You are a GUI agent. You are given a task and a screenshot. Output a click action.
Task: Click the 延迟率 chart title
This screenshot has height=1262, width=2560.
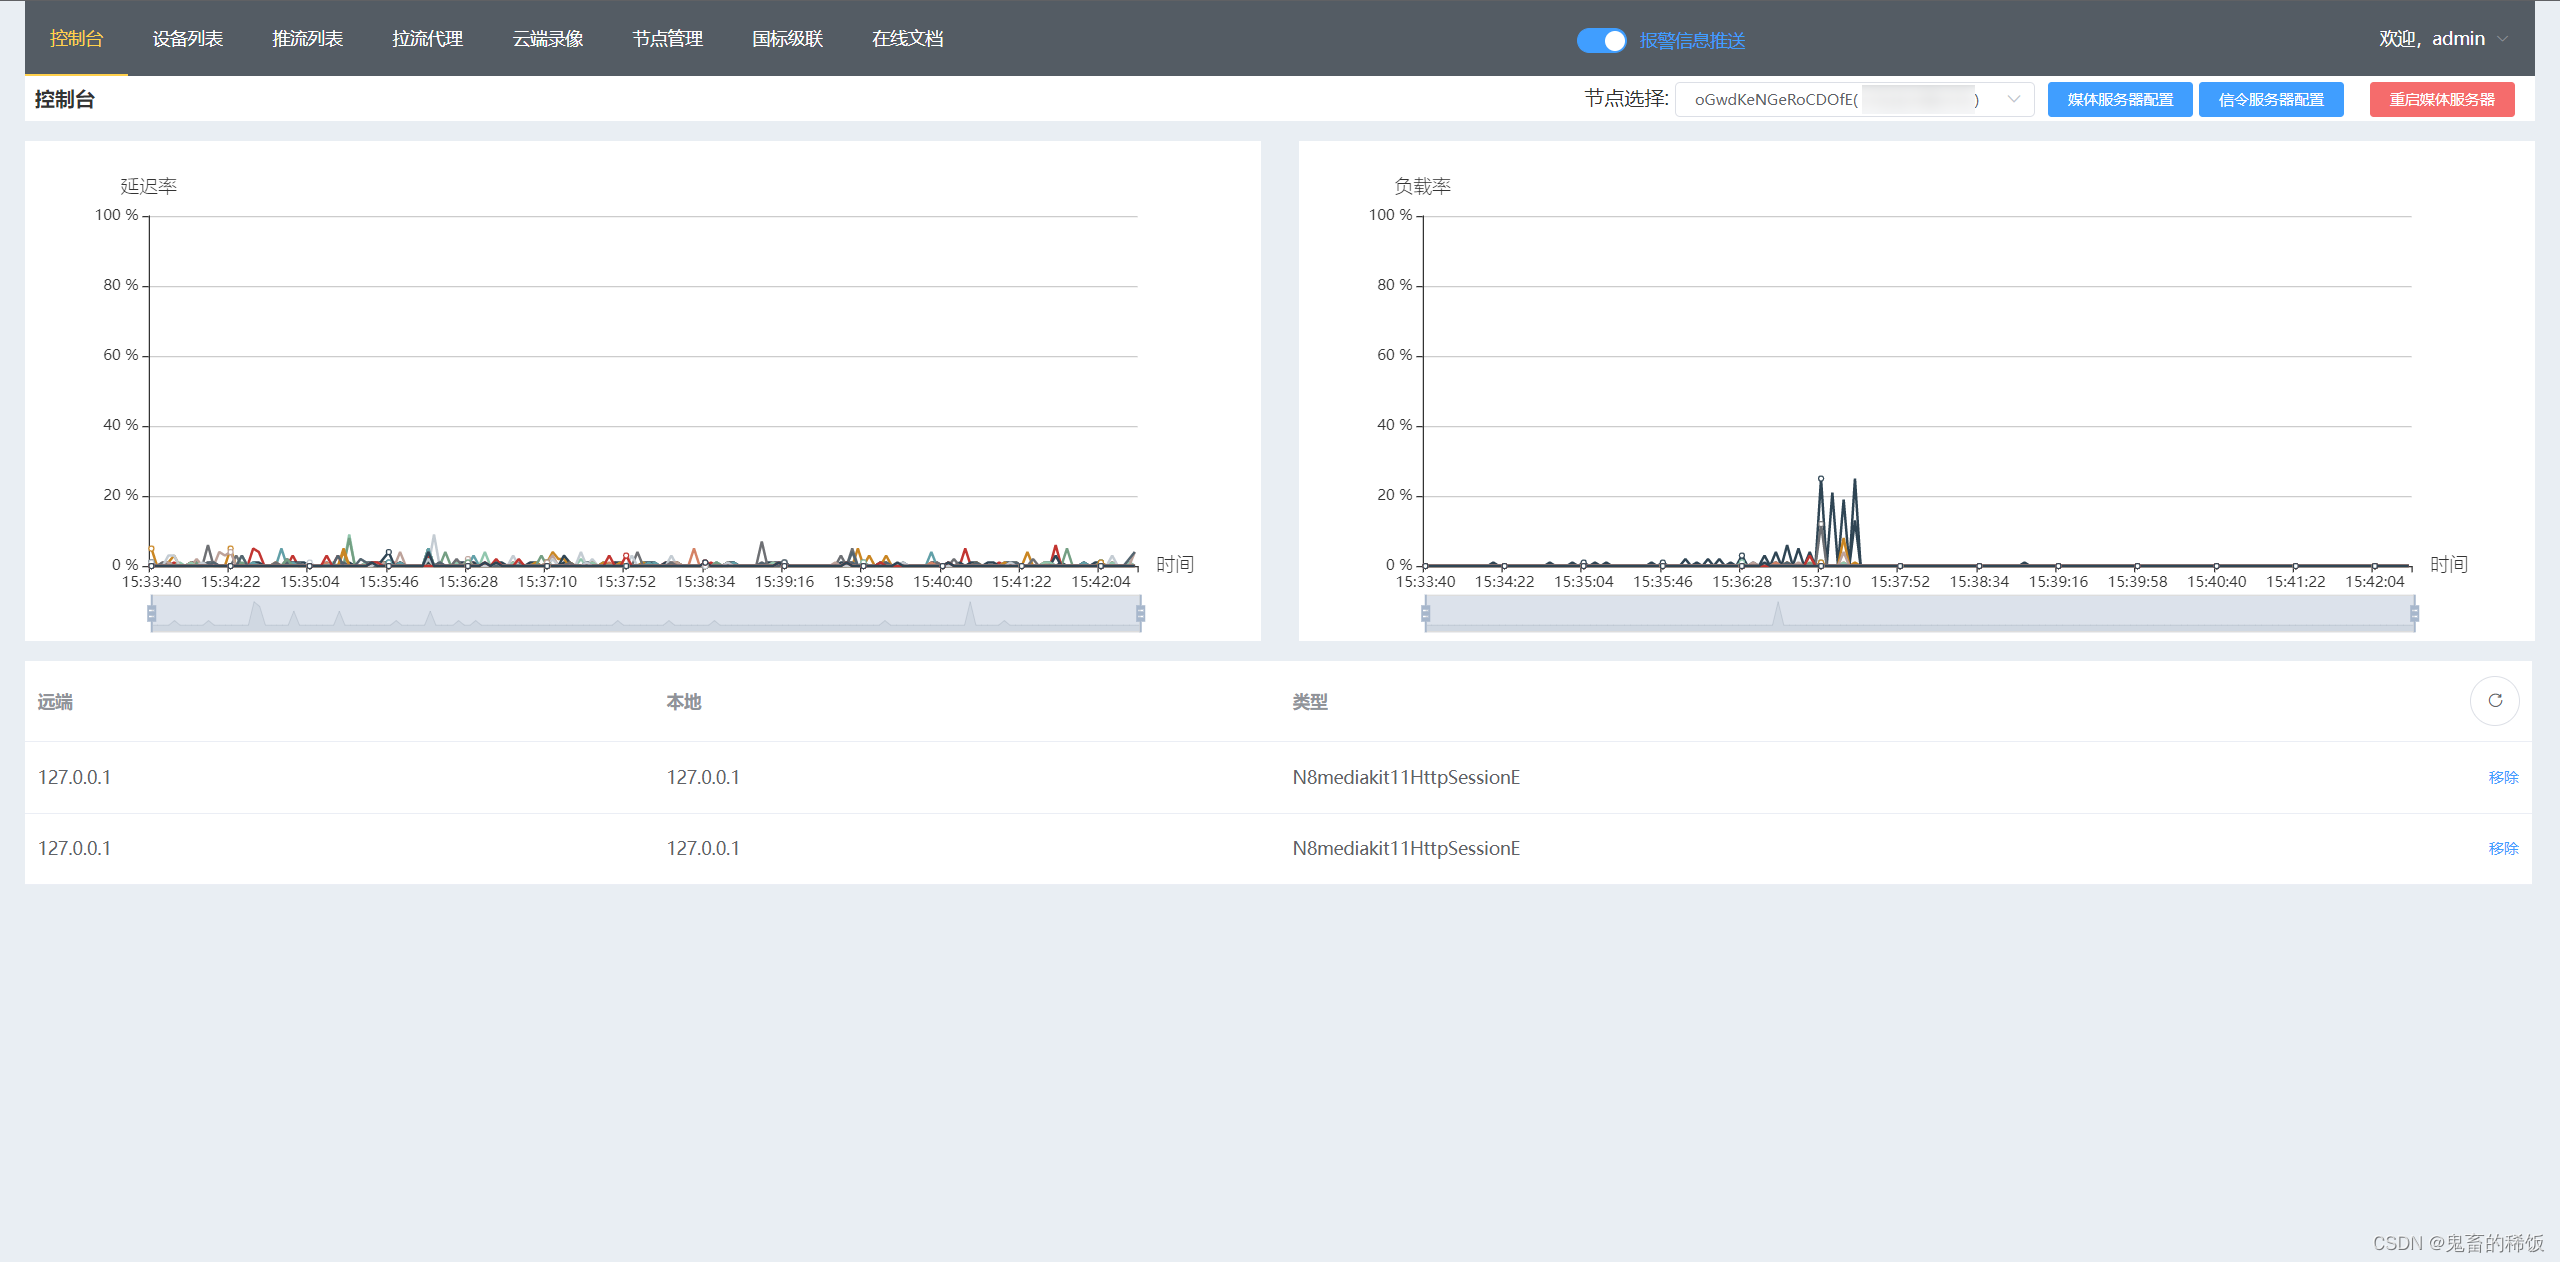coord(149,186)
